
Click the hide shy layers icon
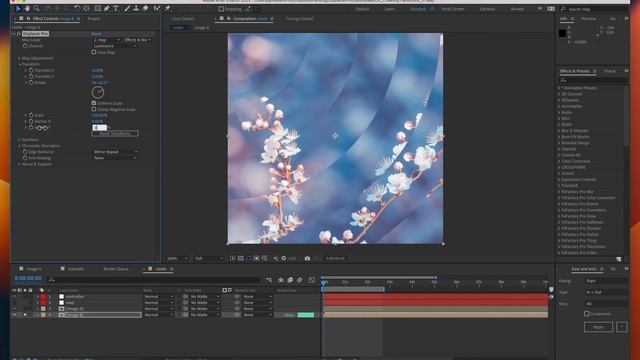(x=281, y=280)
